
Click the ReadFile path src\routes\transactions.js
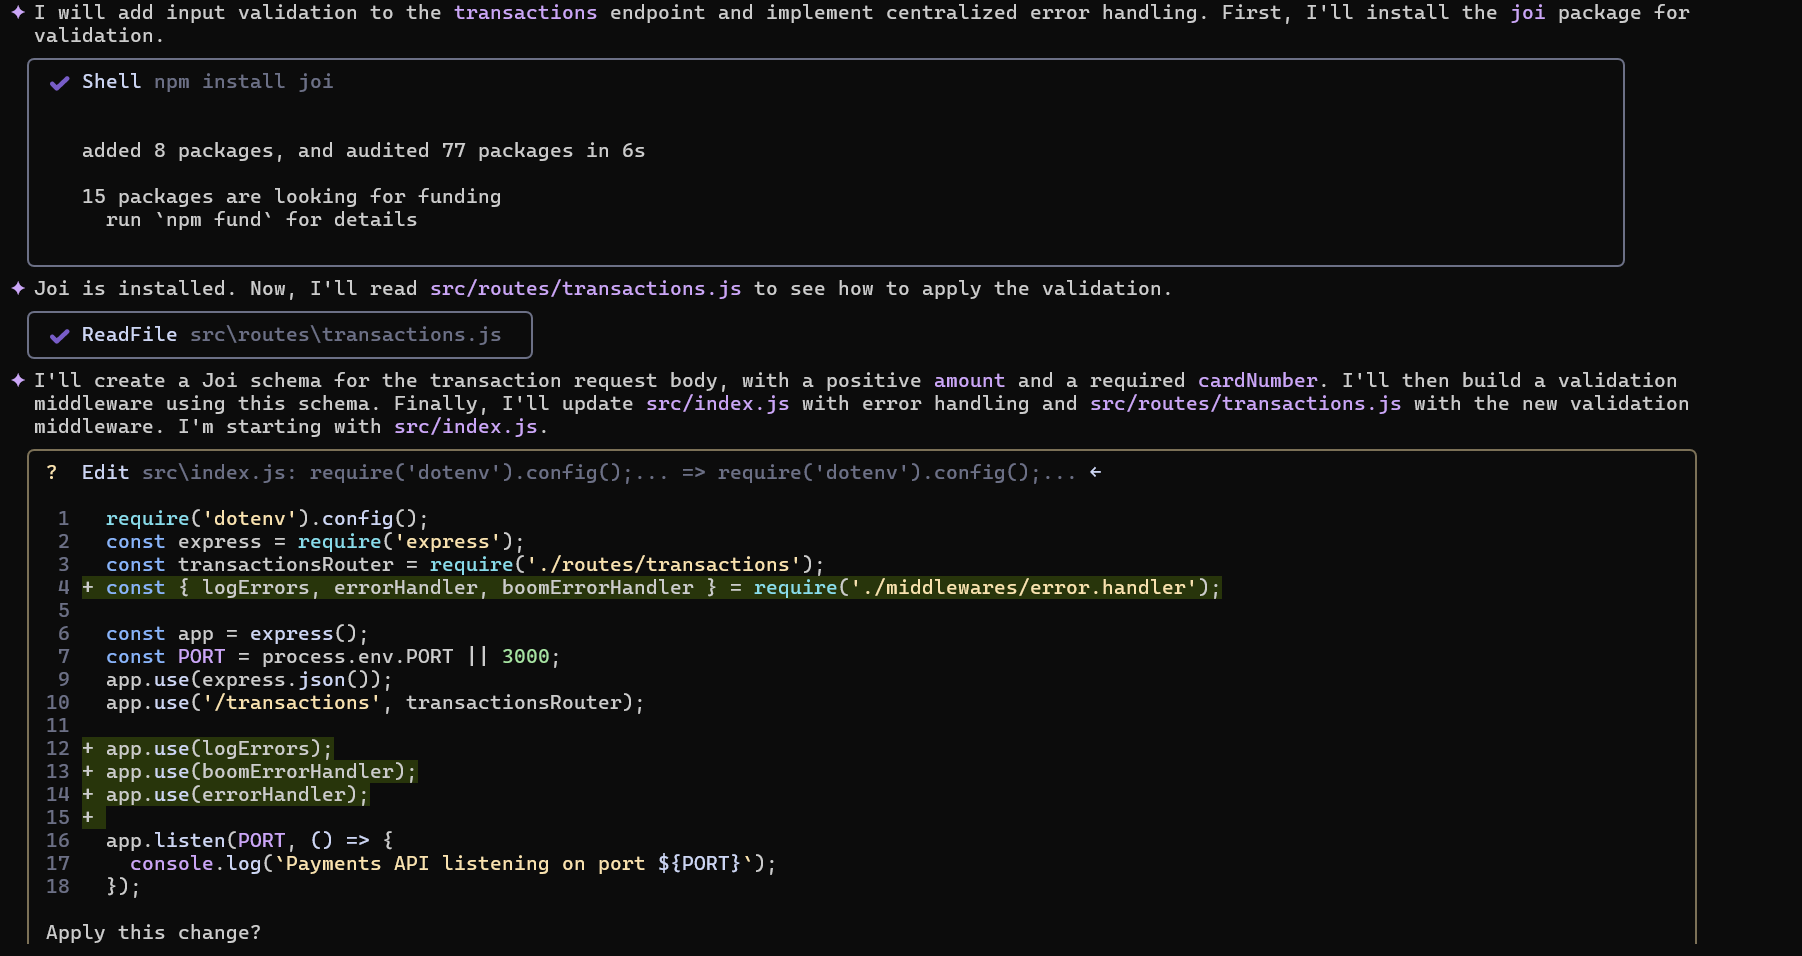coord(345,335)
